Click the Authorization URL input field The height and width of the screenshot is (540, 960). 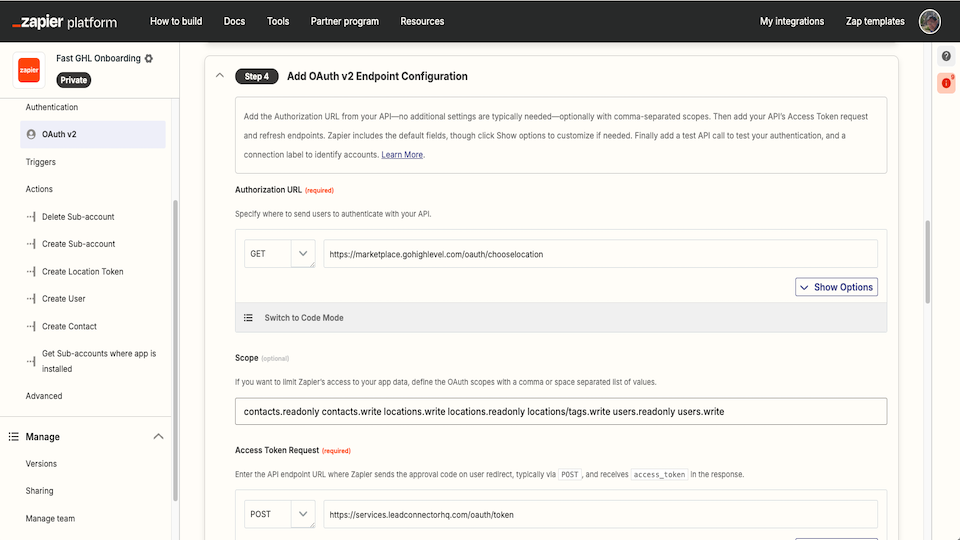click(x=601, y=253)
